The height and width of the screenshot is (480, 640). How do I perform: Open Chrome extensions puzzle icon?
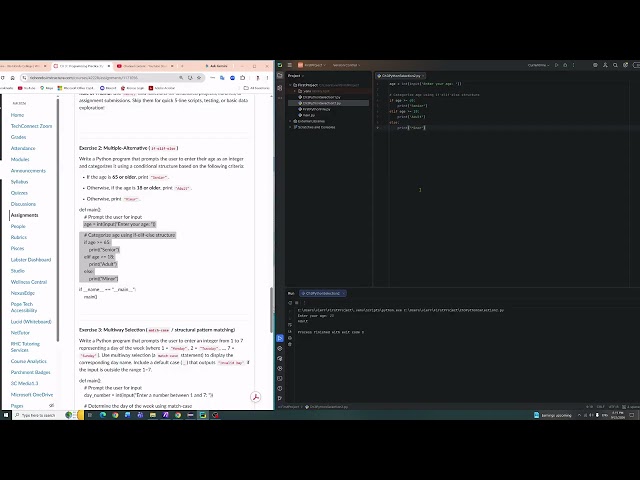(242, 78)
